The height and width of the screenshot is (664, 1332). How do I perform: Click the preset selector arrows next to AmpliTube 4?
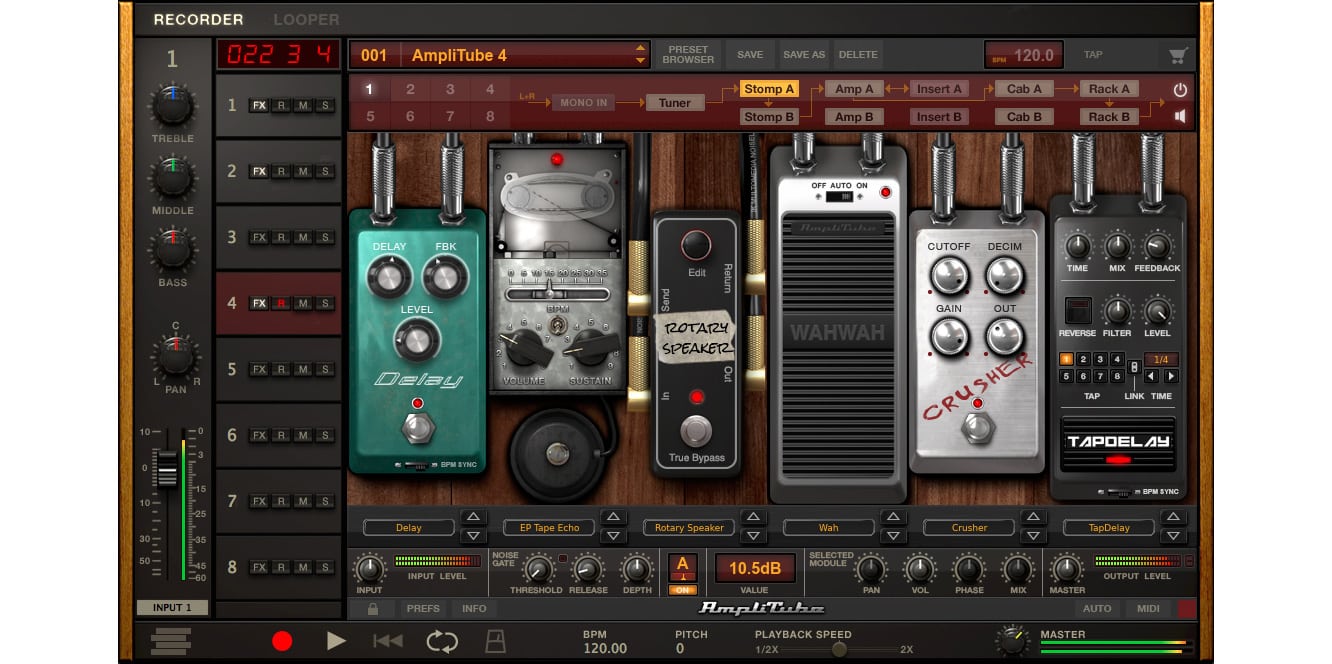[641, 54]
